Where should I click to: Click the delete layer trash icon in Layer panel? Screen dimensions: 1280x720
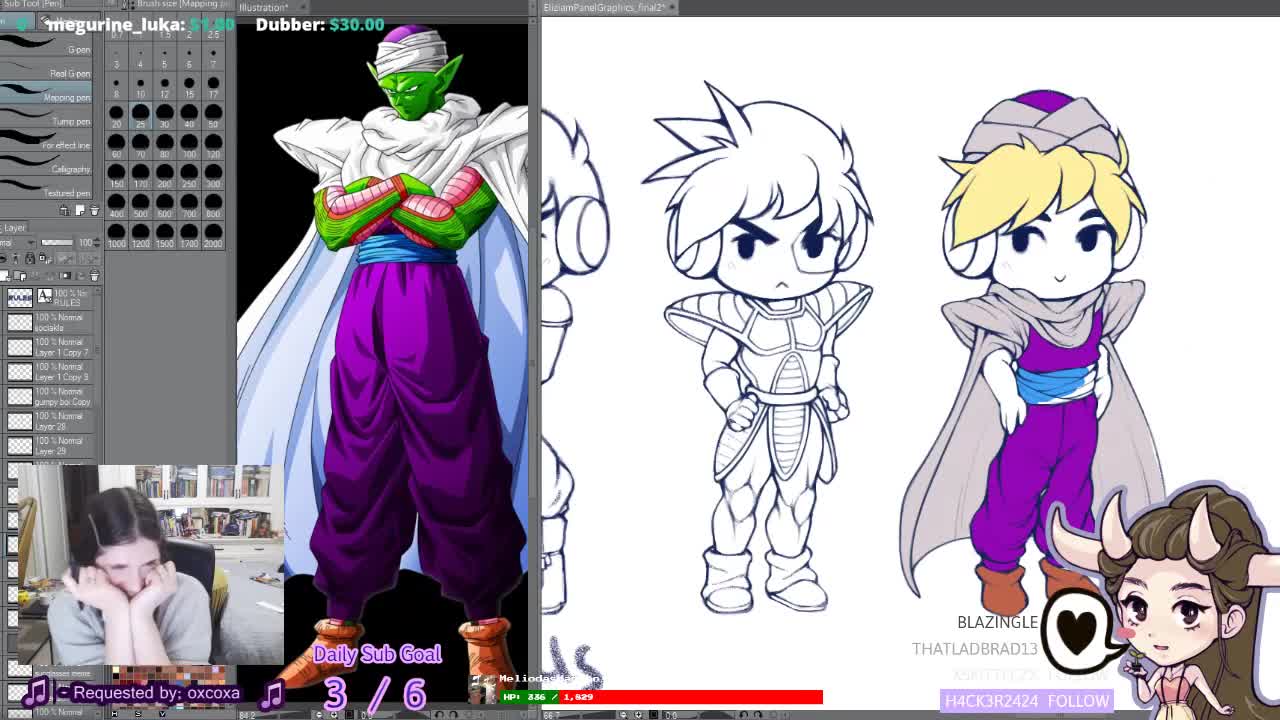94,276
